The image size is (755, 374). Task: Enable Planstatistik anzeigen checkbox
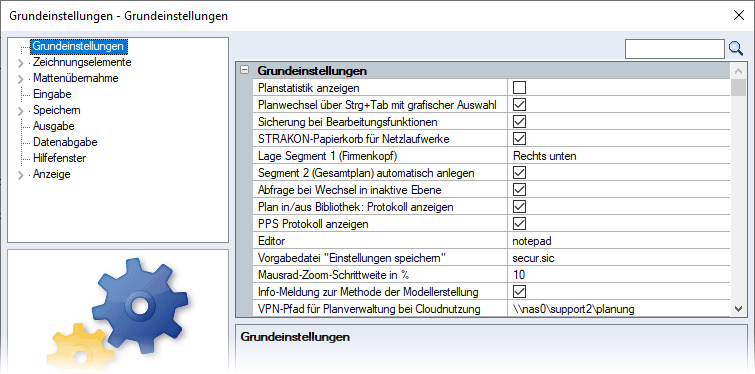pos(519,88)
